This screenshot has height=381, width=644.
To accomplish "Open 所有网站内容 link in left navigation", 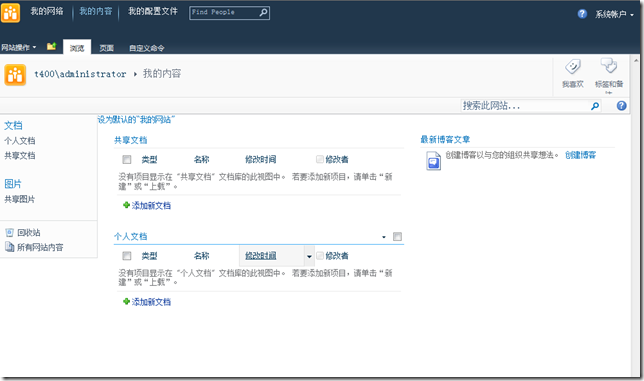I will (x=40, y=247).
